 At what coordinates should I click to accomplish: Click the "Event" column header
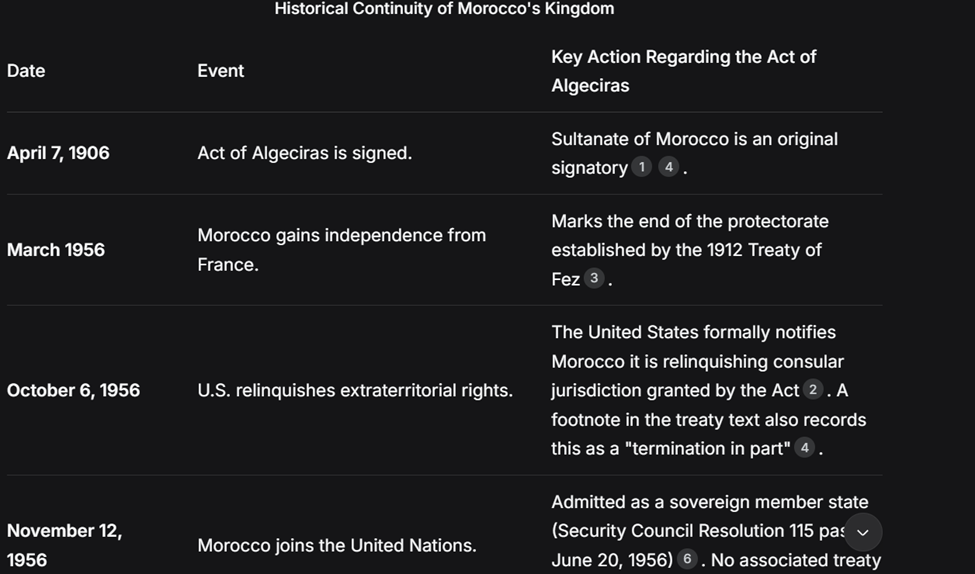click(x=221, y=70)
